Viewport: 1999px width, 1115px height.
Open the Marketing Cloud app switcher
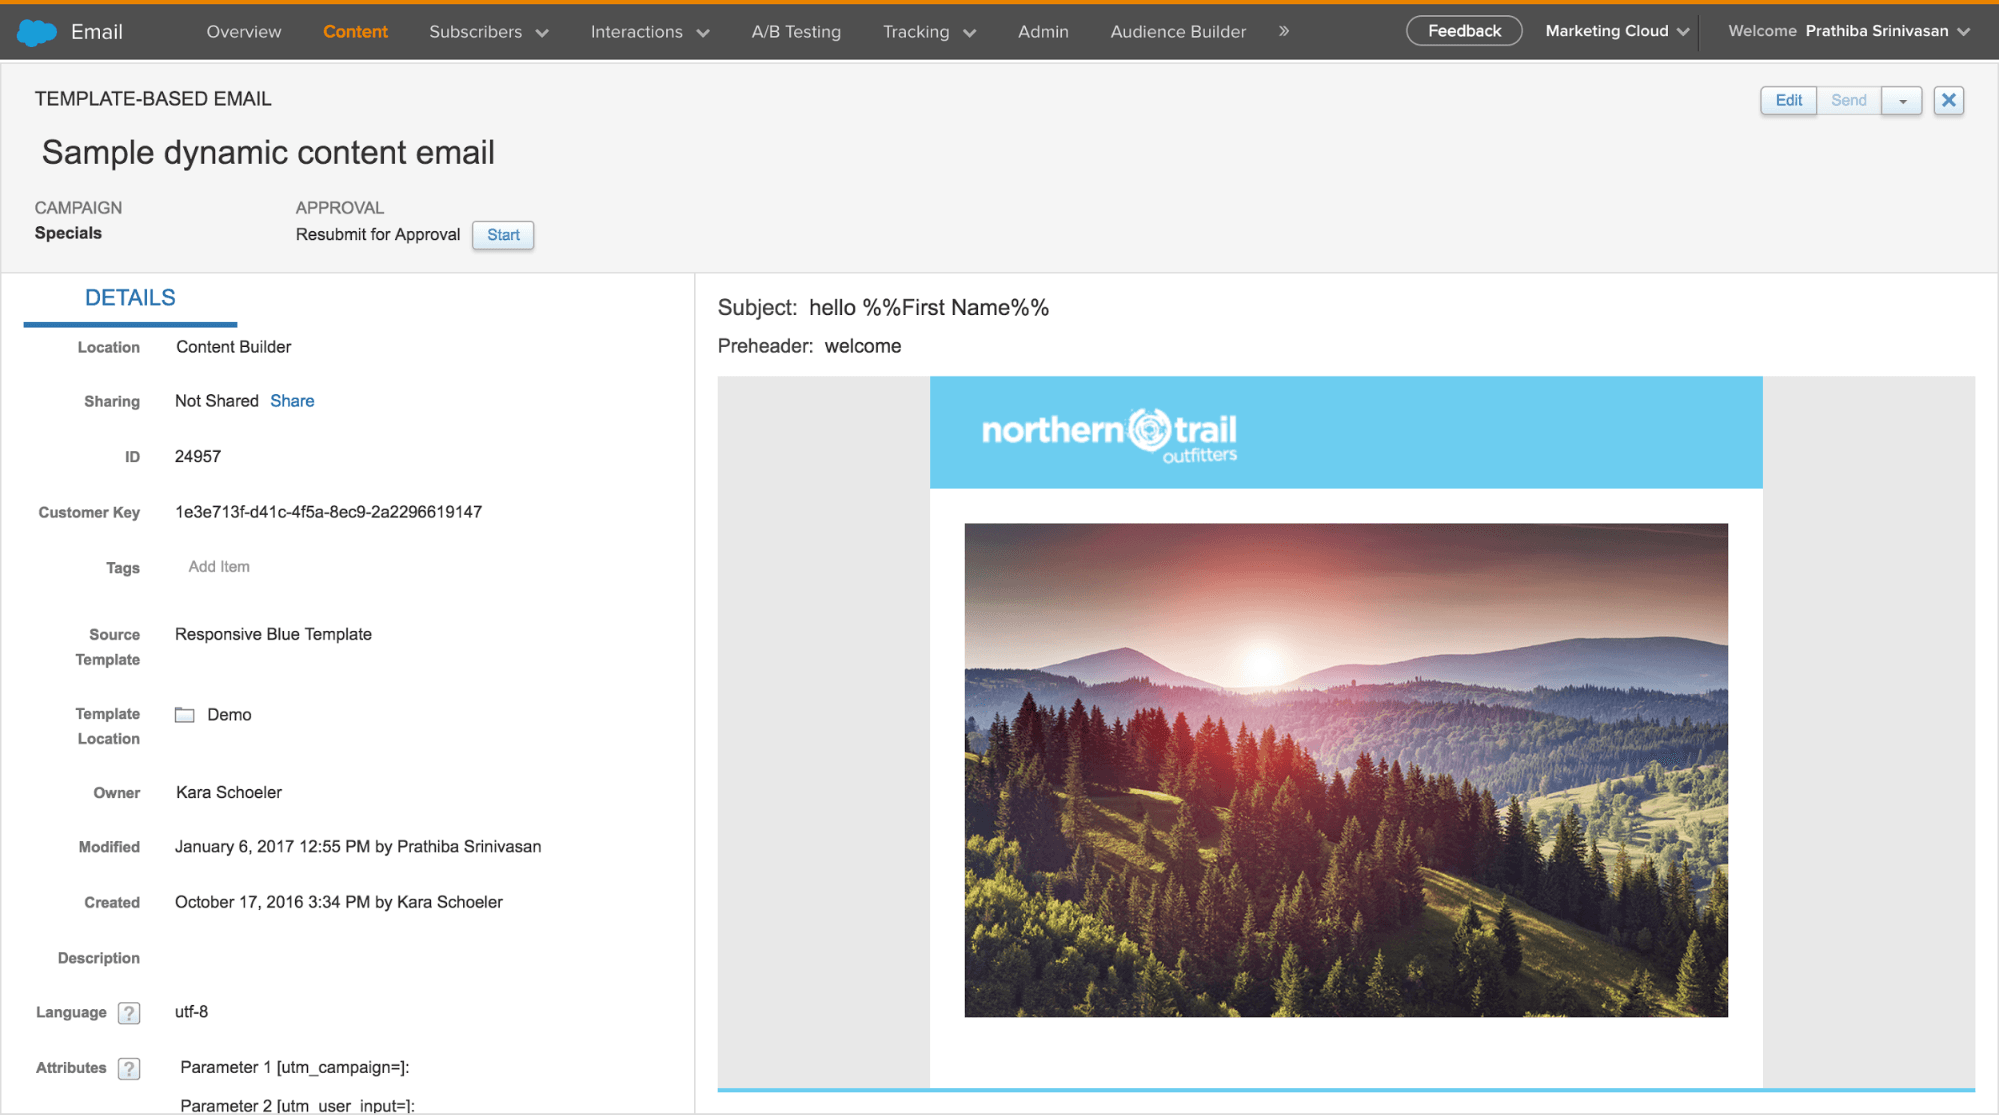click(x=1616, y=31)
